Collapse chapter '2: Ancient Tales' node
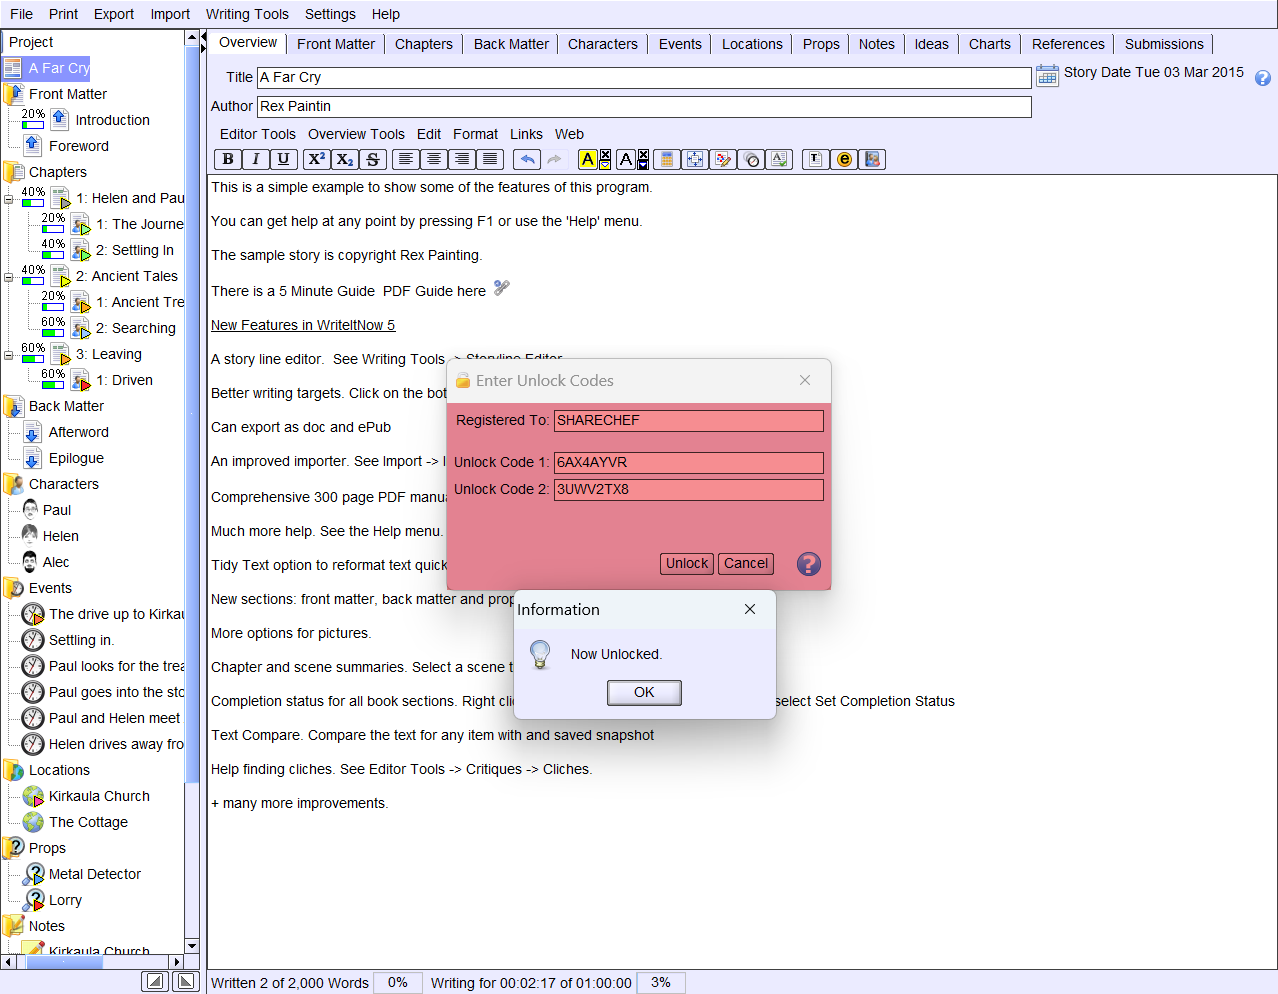Image resolution: width=1278 pixels, height=994 pixels. (9, 277)
